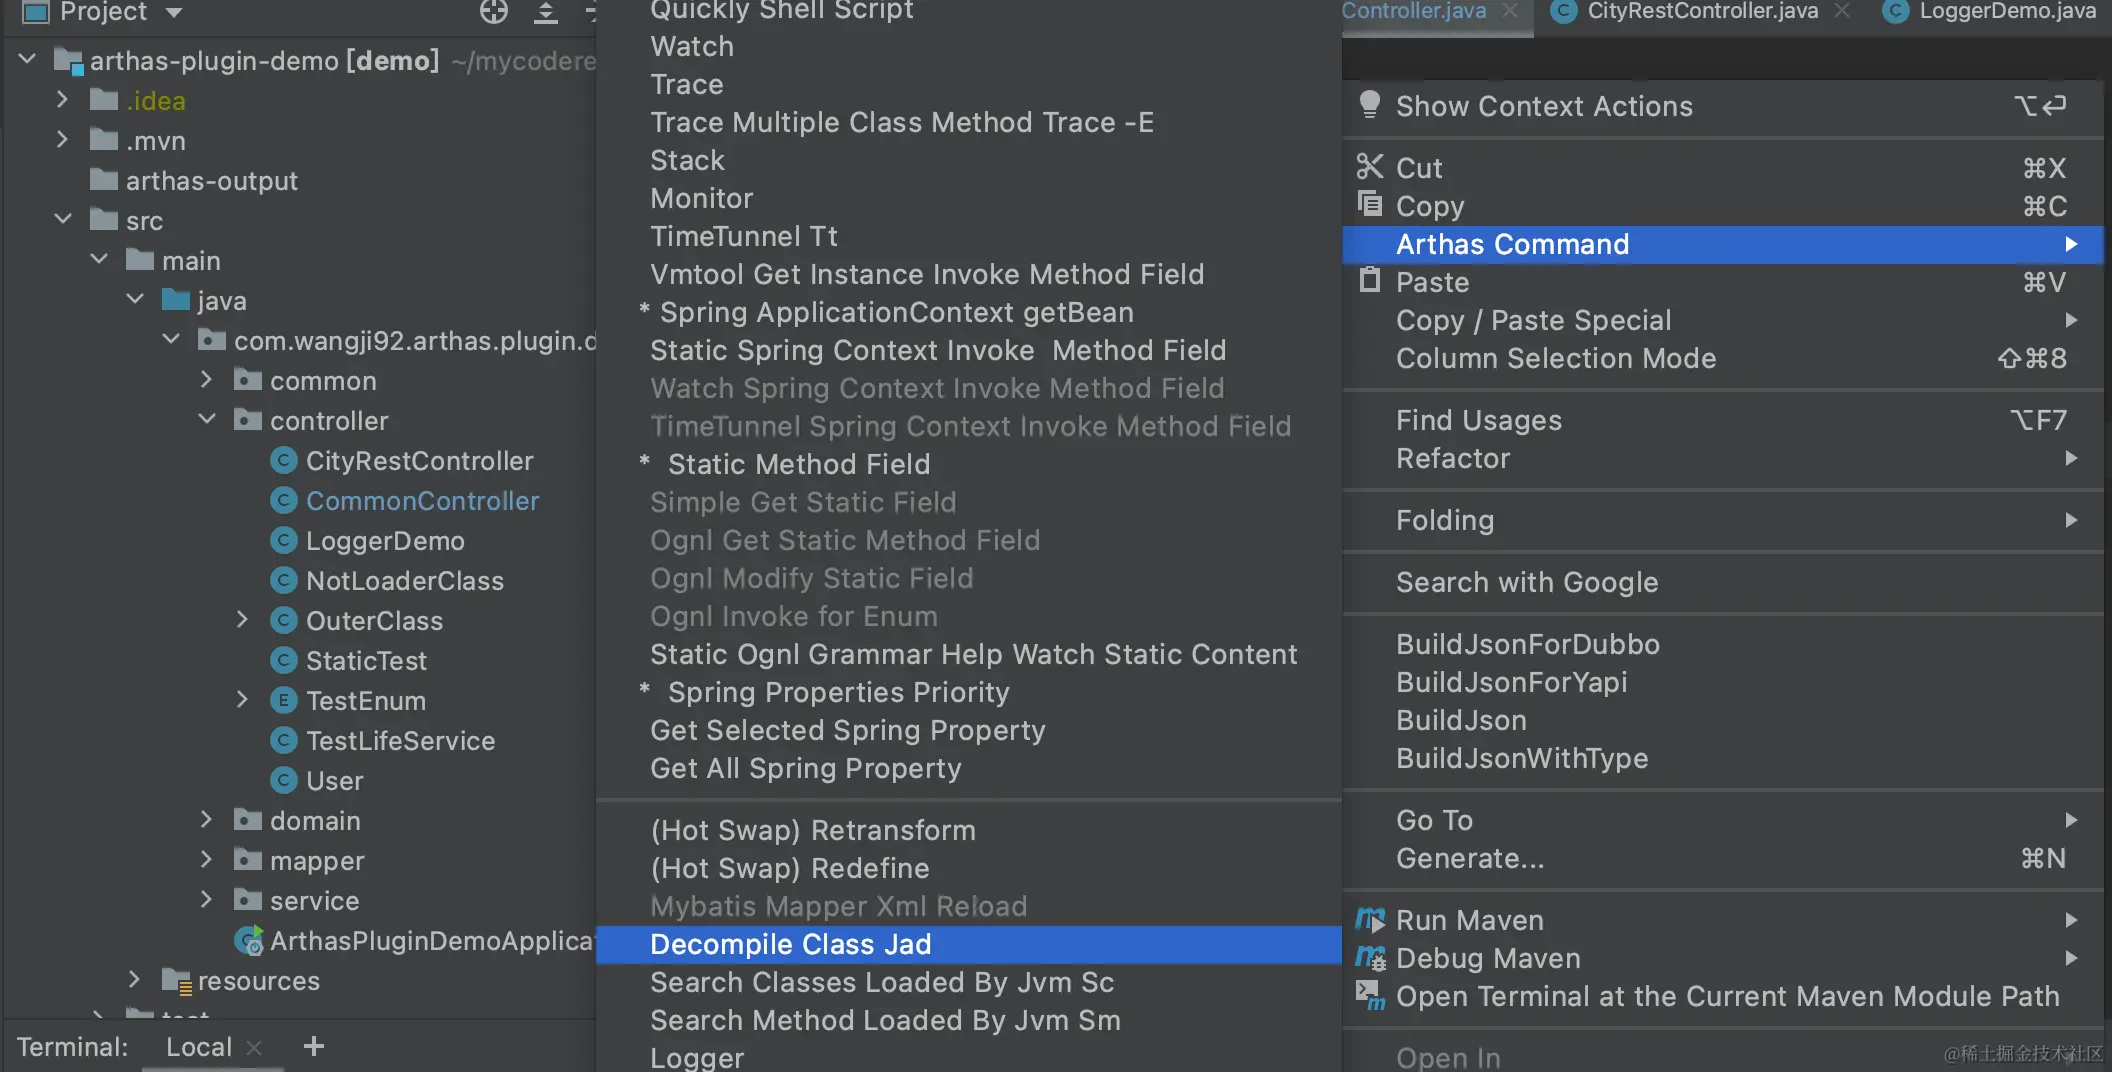The image size is (2112, 1072).
Task: Close the Local terminal tab
Action: (254, 1047)
